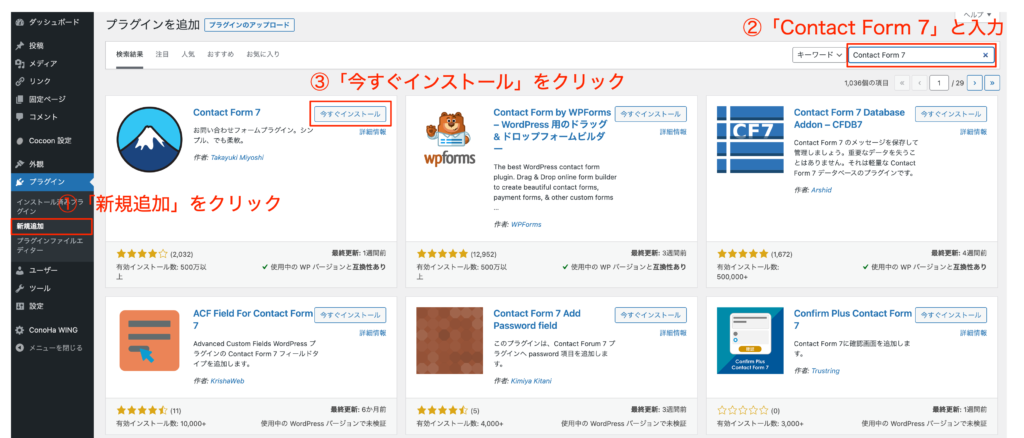Open 詳細情報 for ACF Field plugin
This screenshot has height=438, width=1024.
[x=372, y=333]
